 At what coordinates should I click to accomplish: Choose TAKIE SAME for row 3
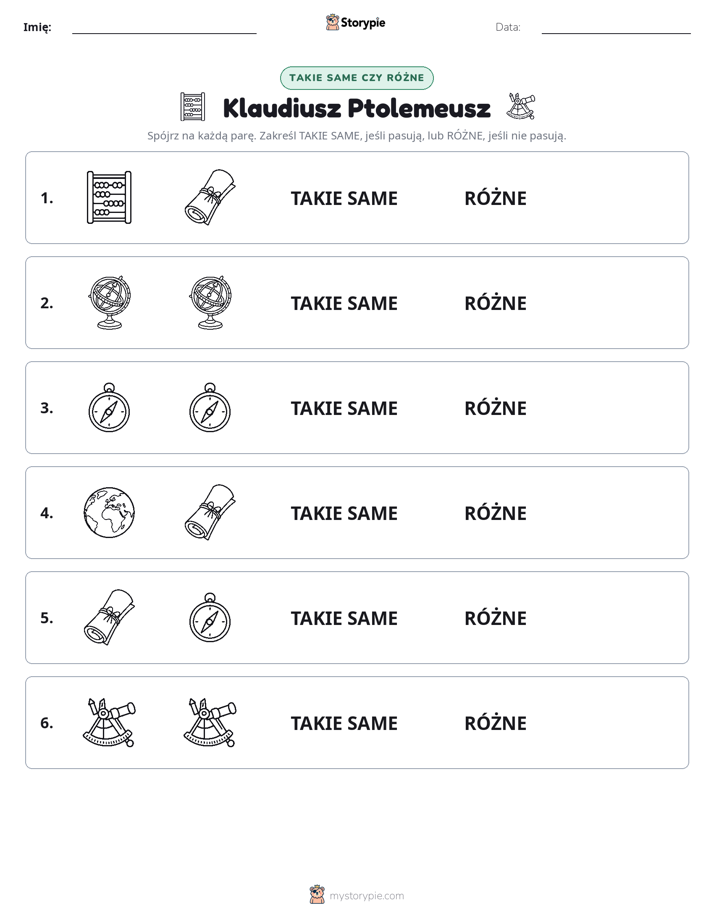344,408
